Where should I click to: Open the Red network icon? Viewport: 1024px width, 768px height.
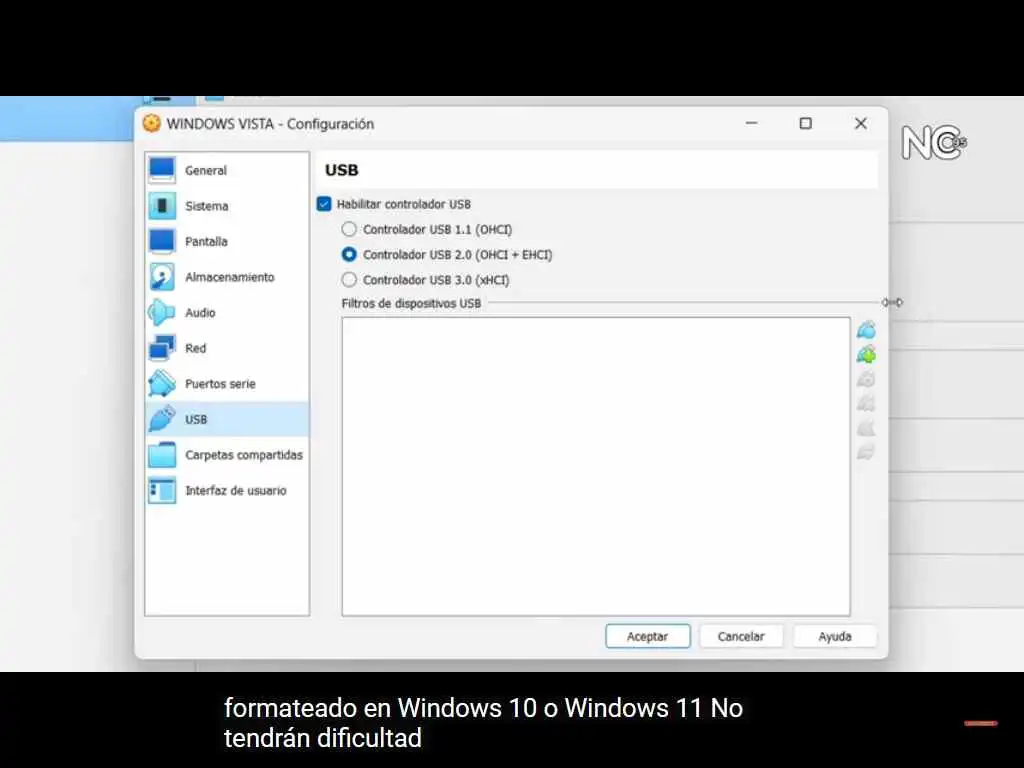(x=162, y=348)
